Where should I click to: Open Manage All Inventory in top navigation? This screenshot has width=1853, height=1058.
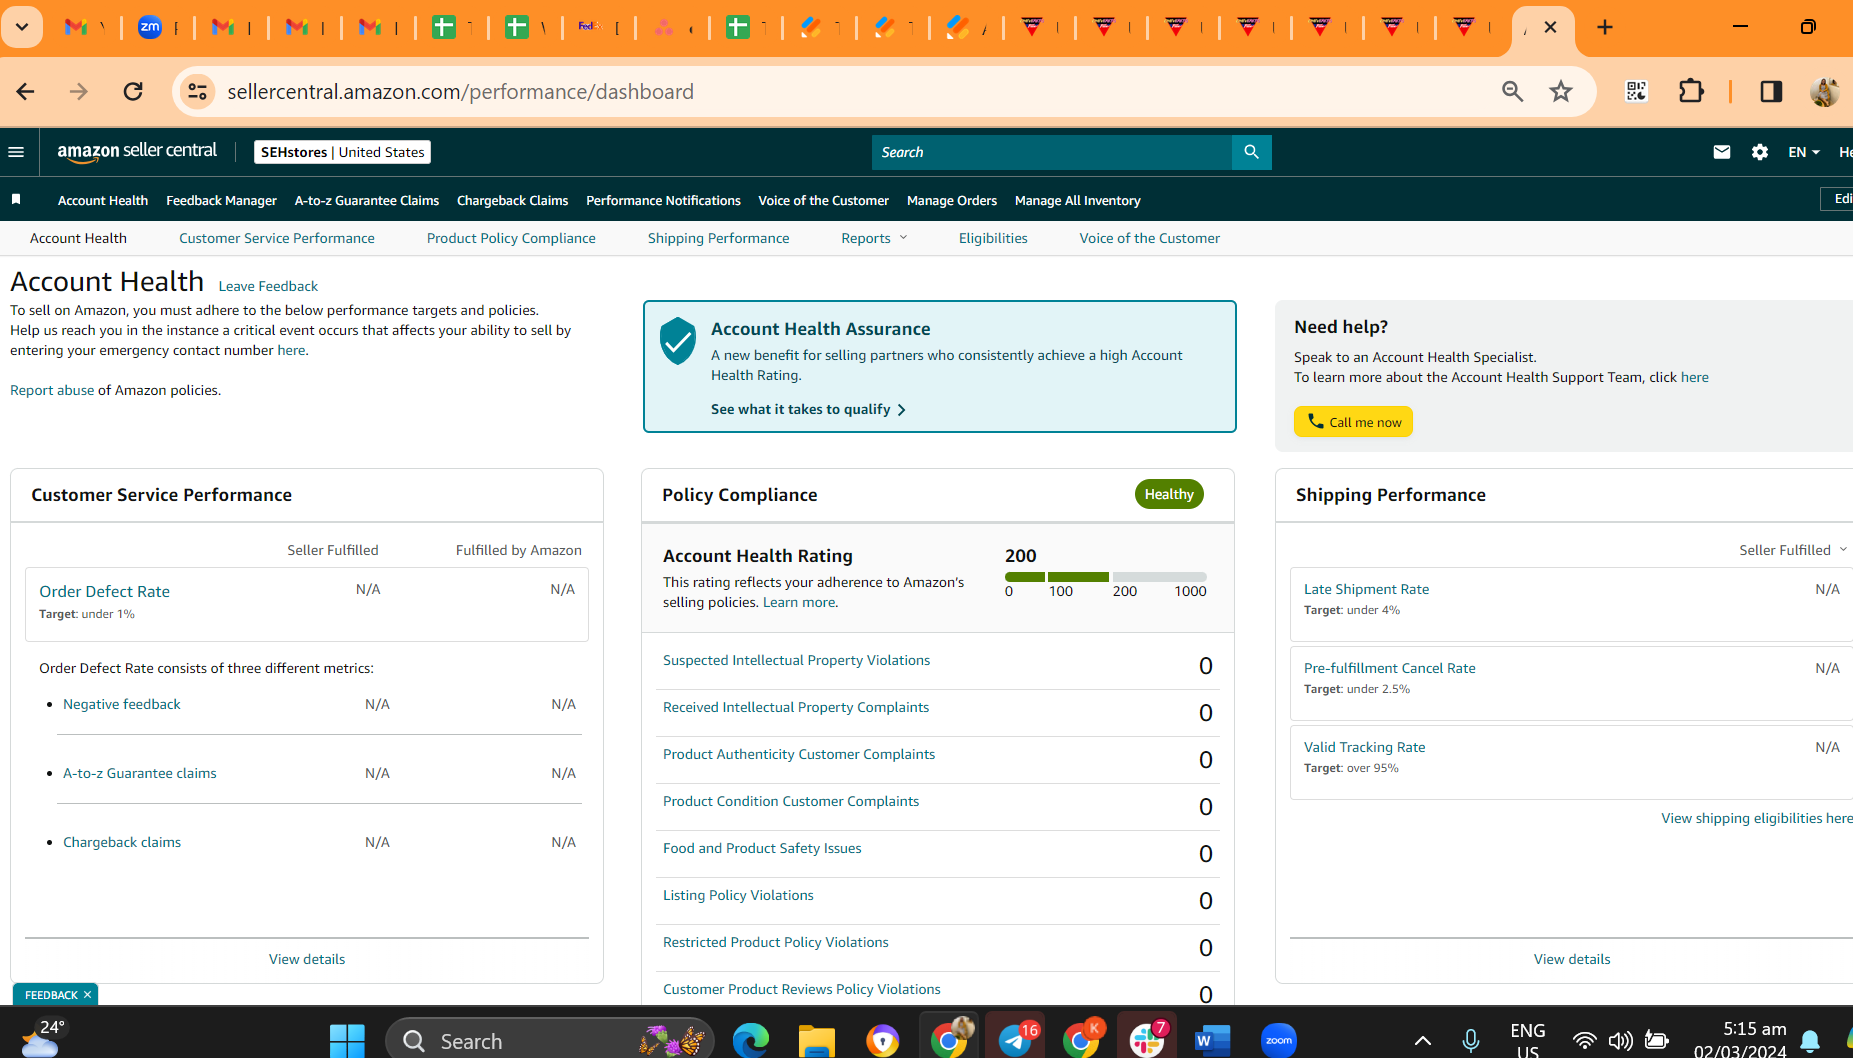tap(1078, 200)
